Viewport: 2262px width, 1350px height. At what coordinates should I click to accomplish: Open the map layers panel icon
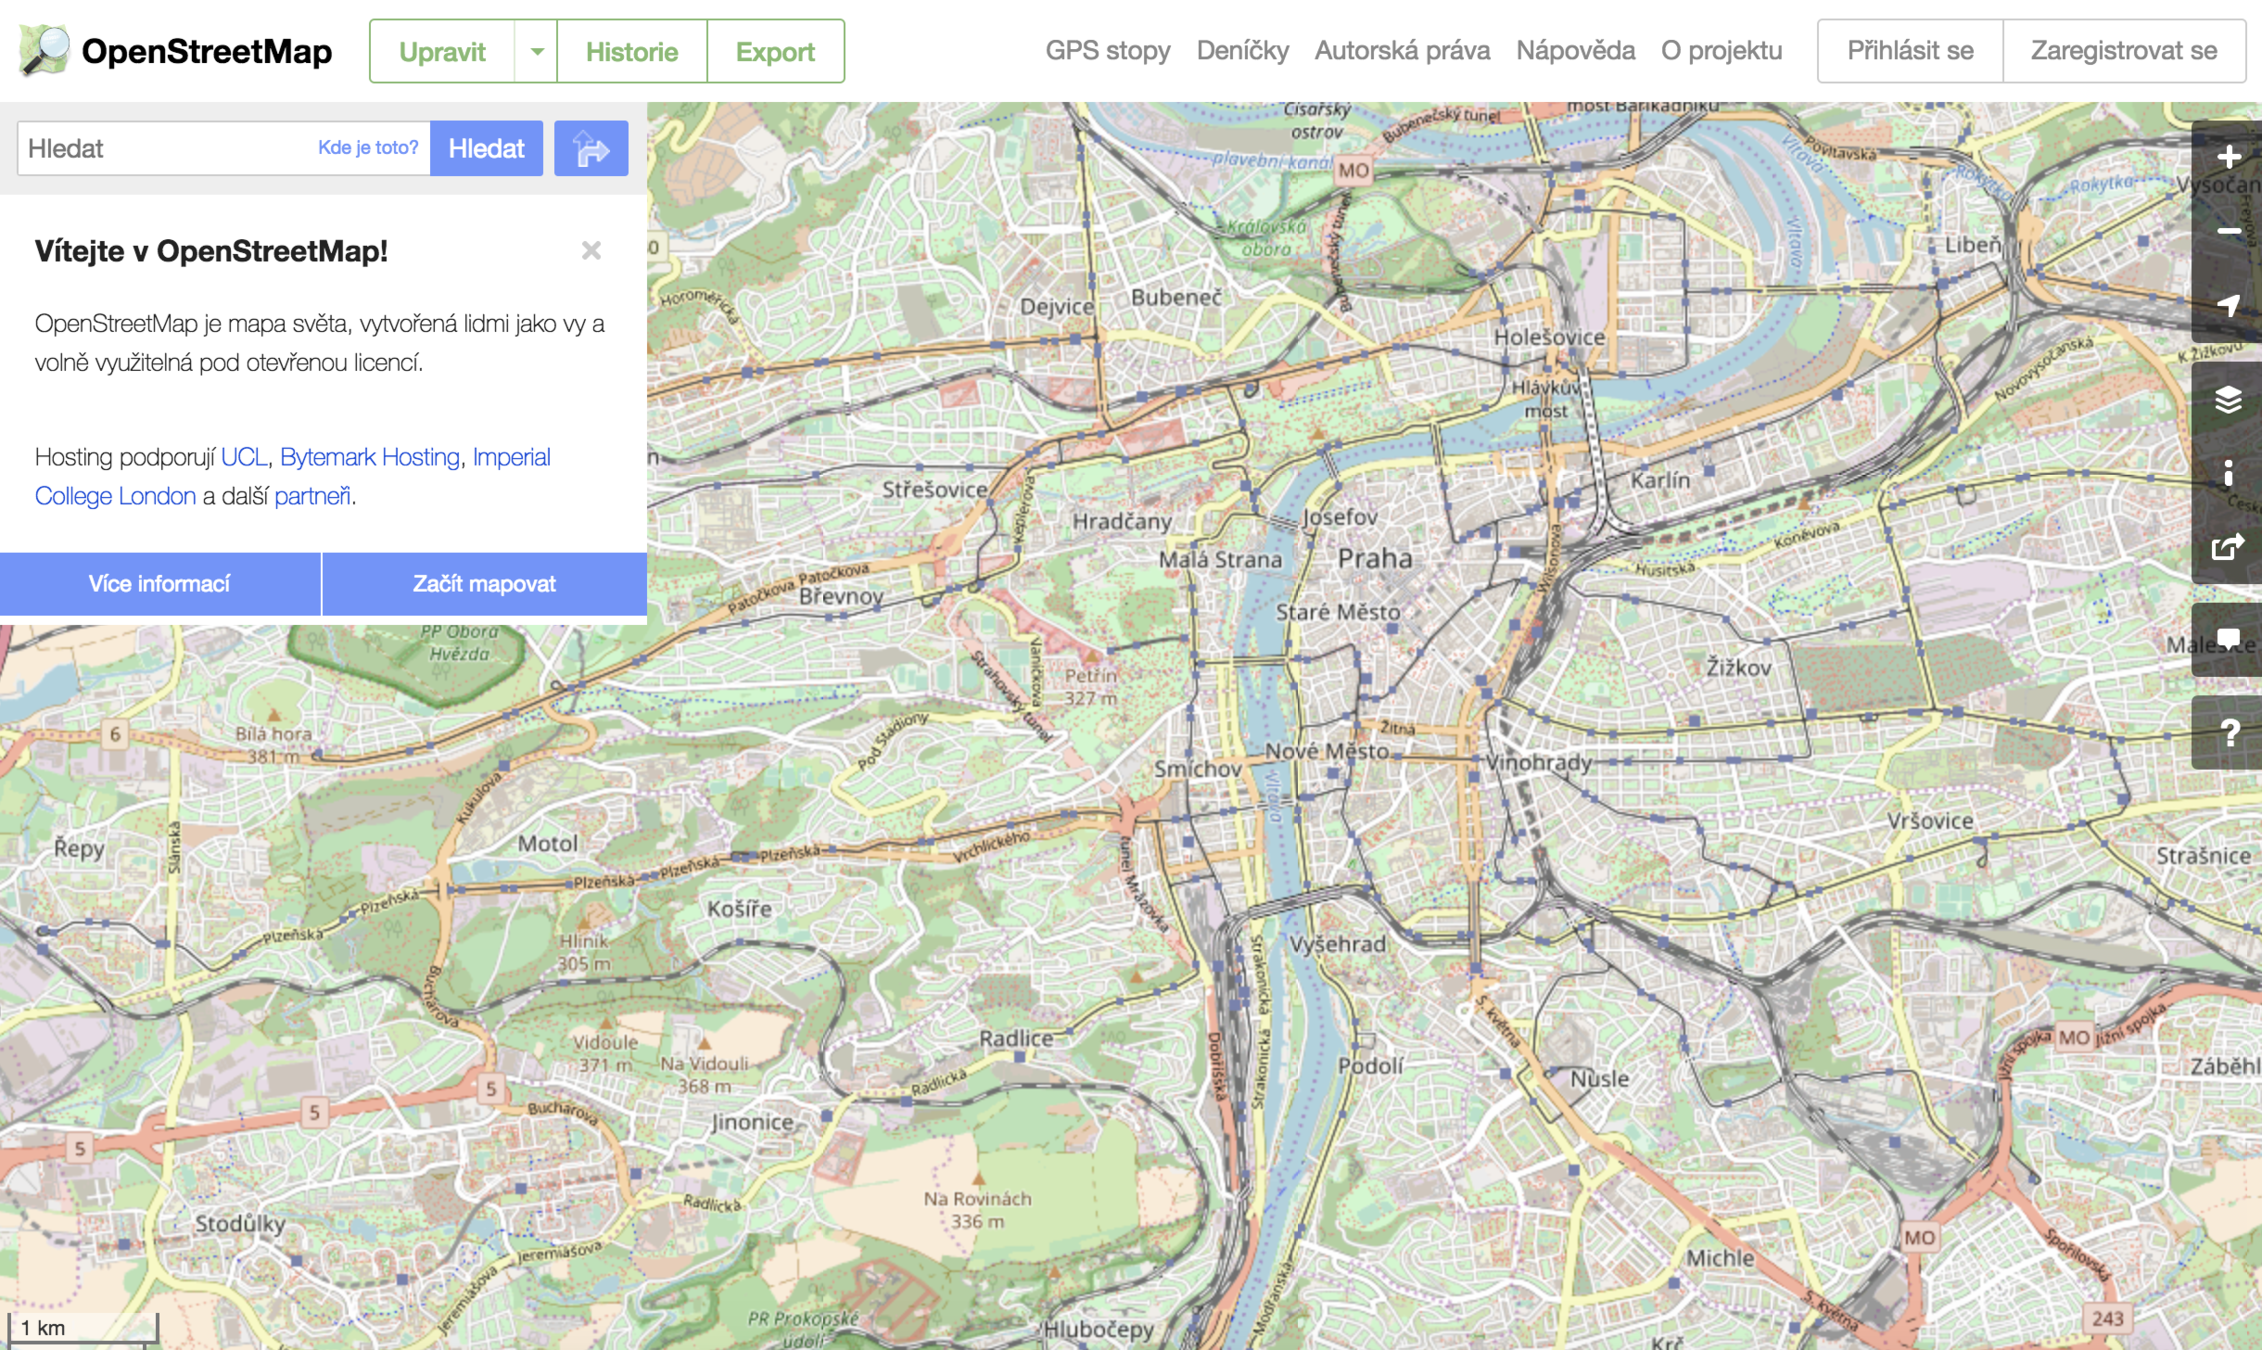(2227, 400)
